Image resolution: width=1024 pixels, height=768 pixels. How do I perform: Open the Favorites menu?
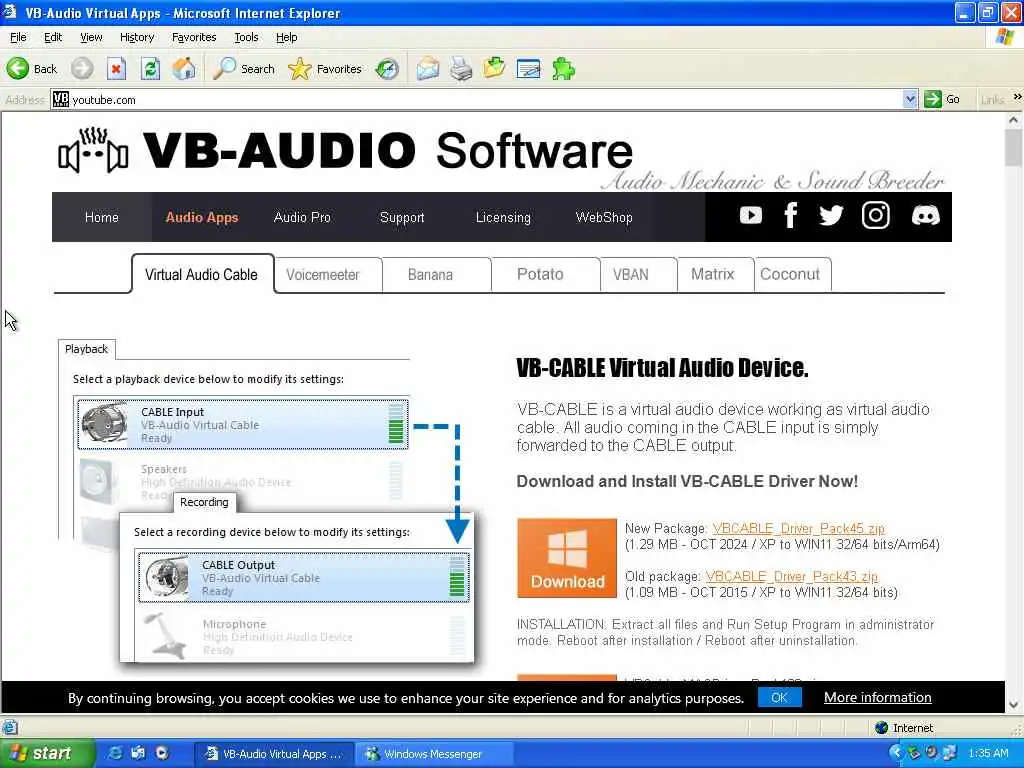click(x=194, y=37)
